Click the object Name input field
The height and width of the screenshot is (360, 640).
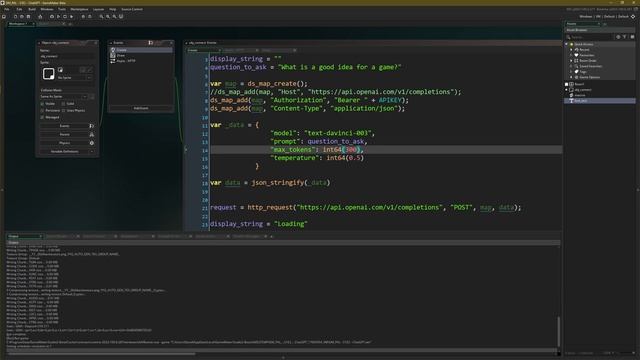[67, 56]
